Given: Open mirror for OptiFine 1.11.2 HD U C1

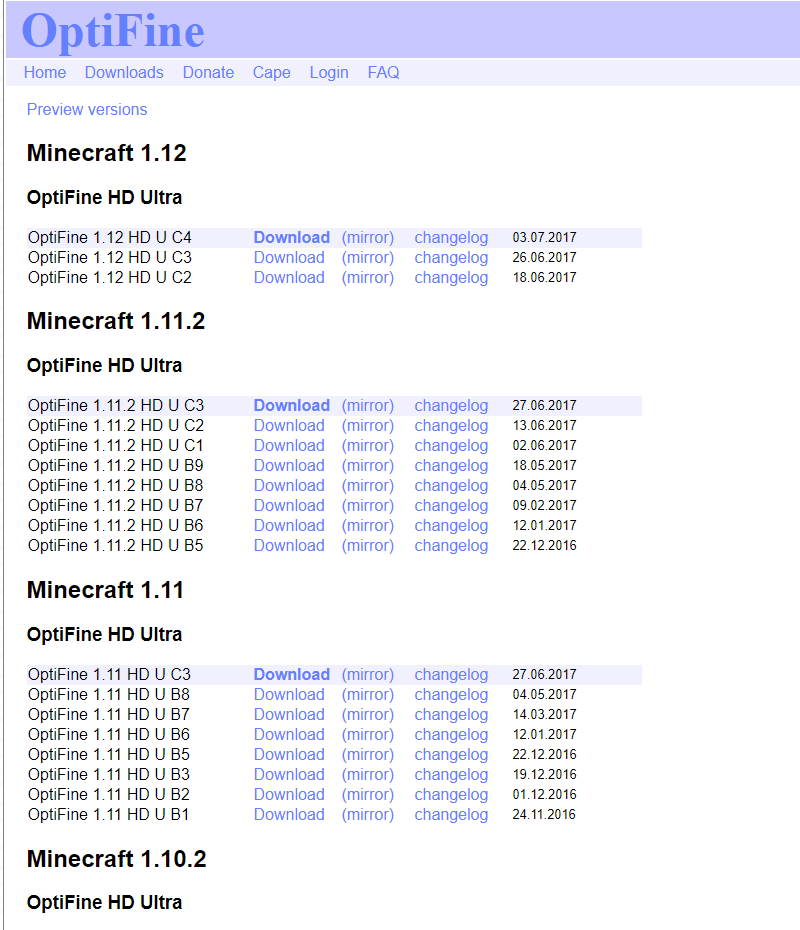Looking at the screenshot, I should point(368,445).
